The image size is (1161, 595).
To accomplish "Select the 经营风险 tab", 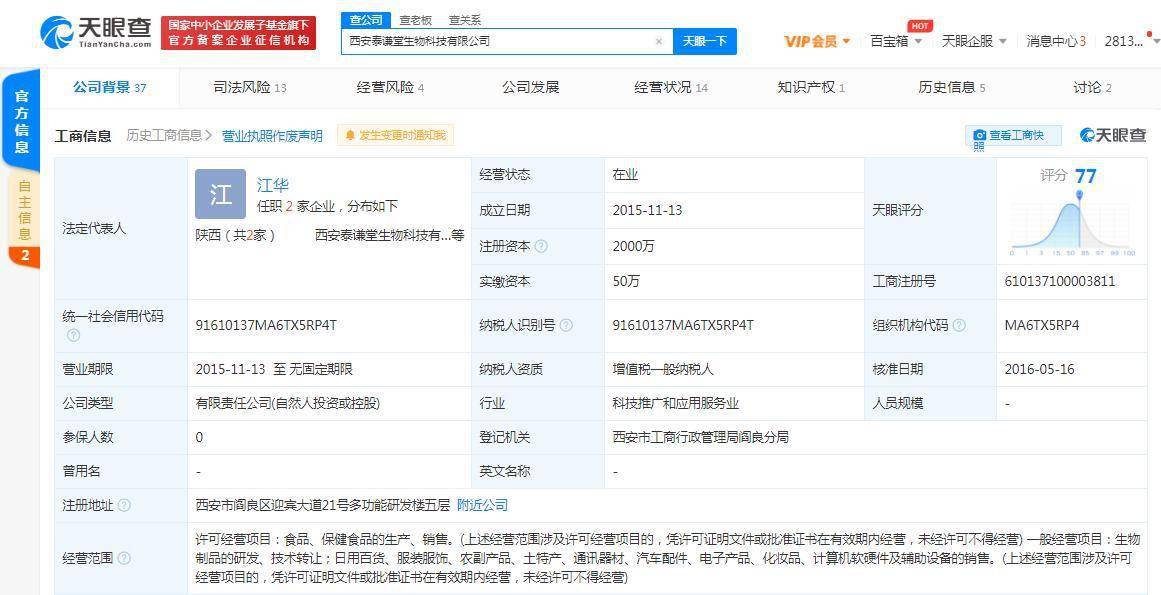I will 390,87.
